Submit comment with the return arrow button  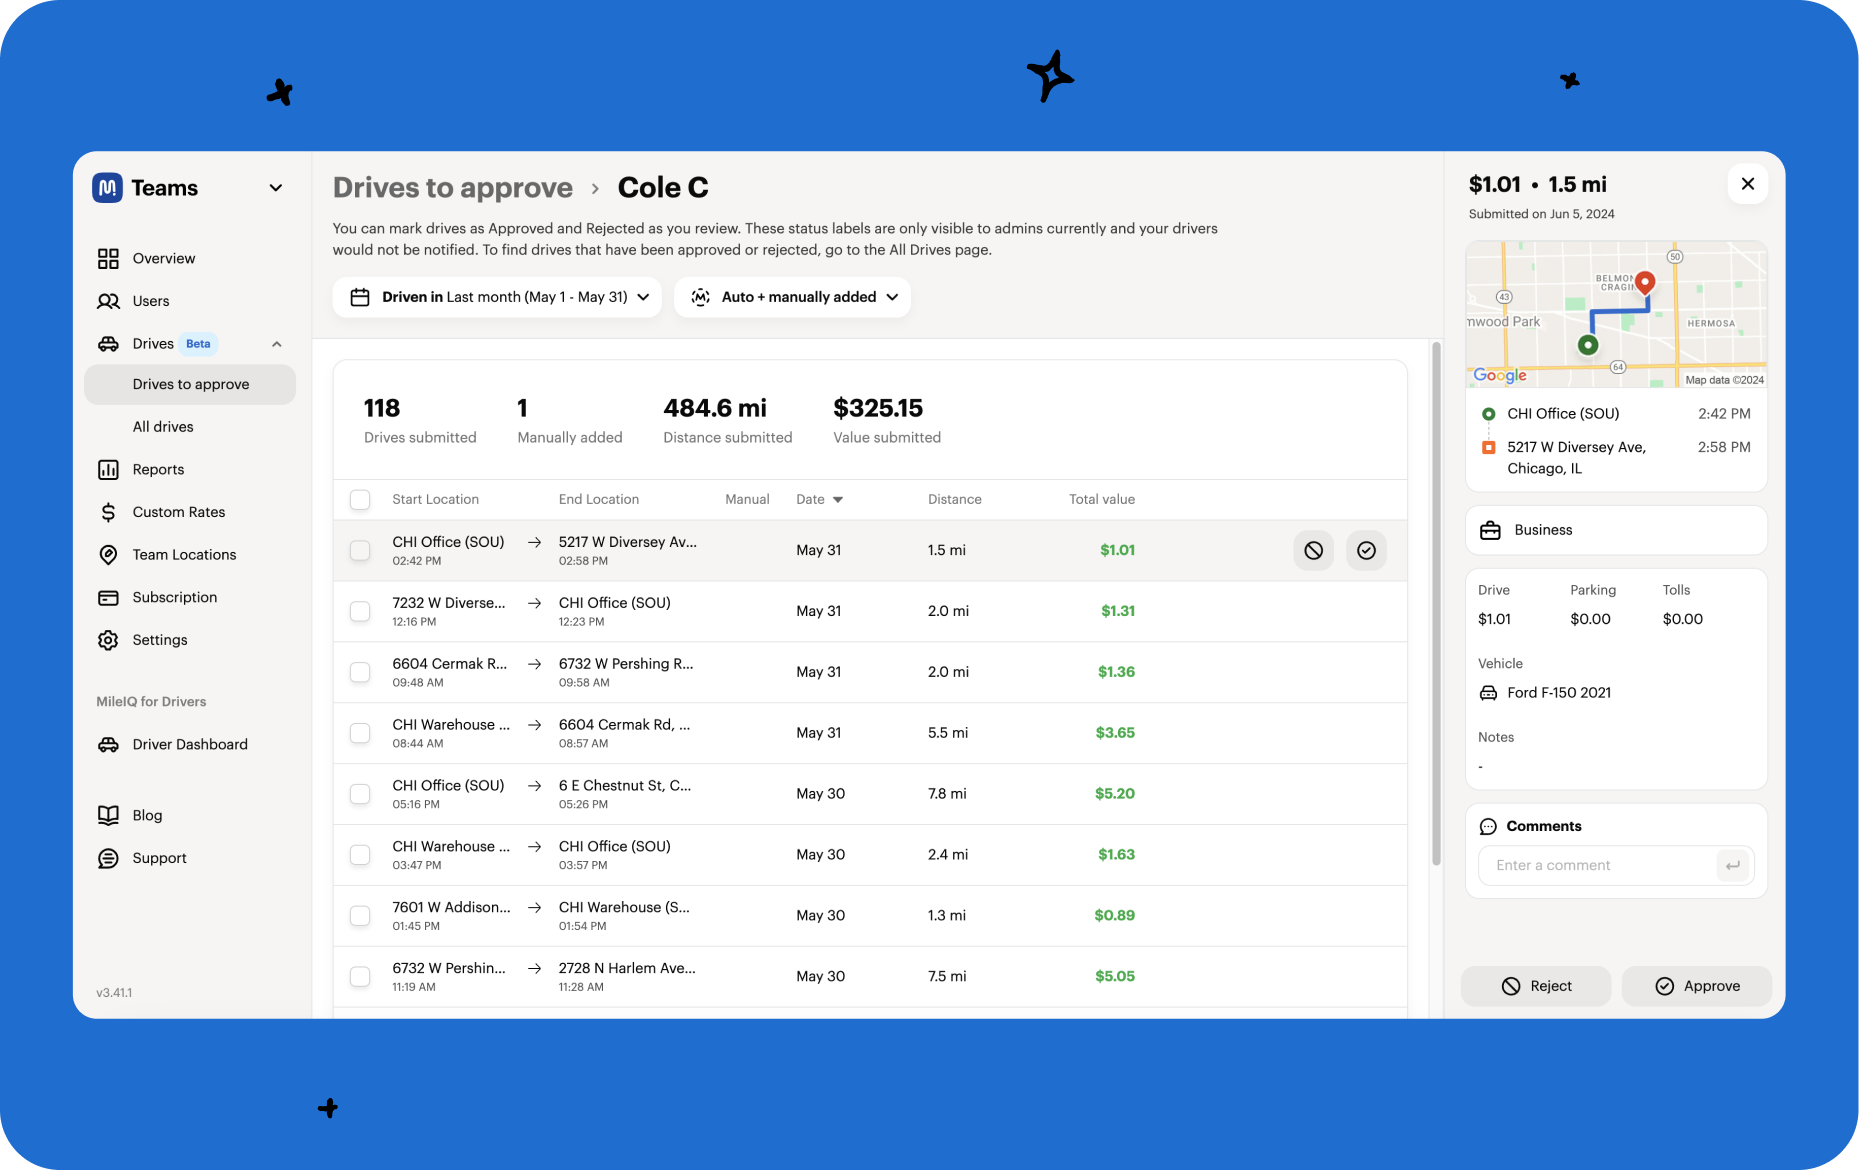click(x=1733, y=866)
